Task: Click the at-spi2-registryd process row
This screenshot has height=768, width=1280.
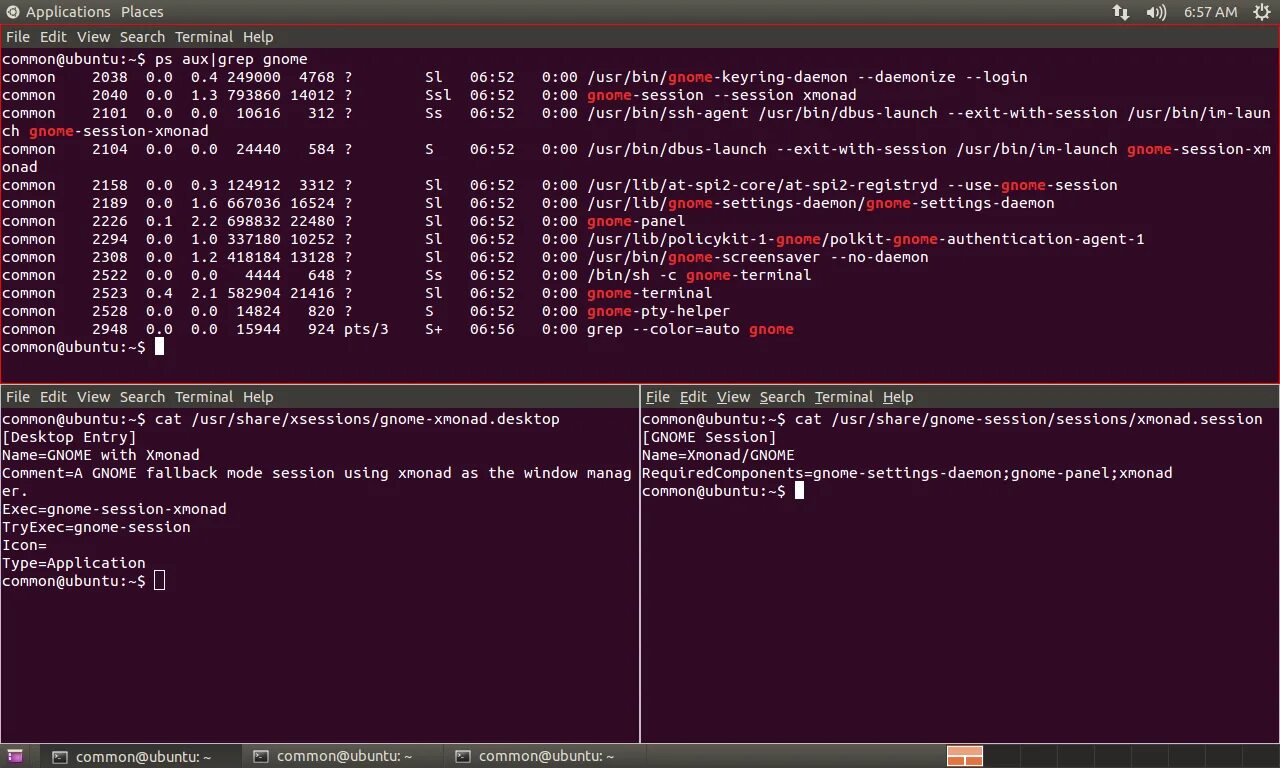Action: click(x=560, y=185)
